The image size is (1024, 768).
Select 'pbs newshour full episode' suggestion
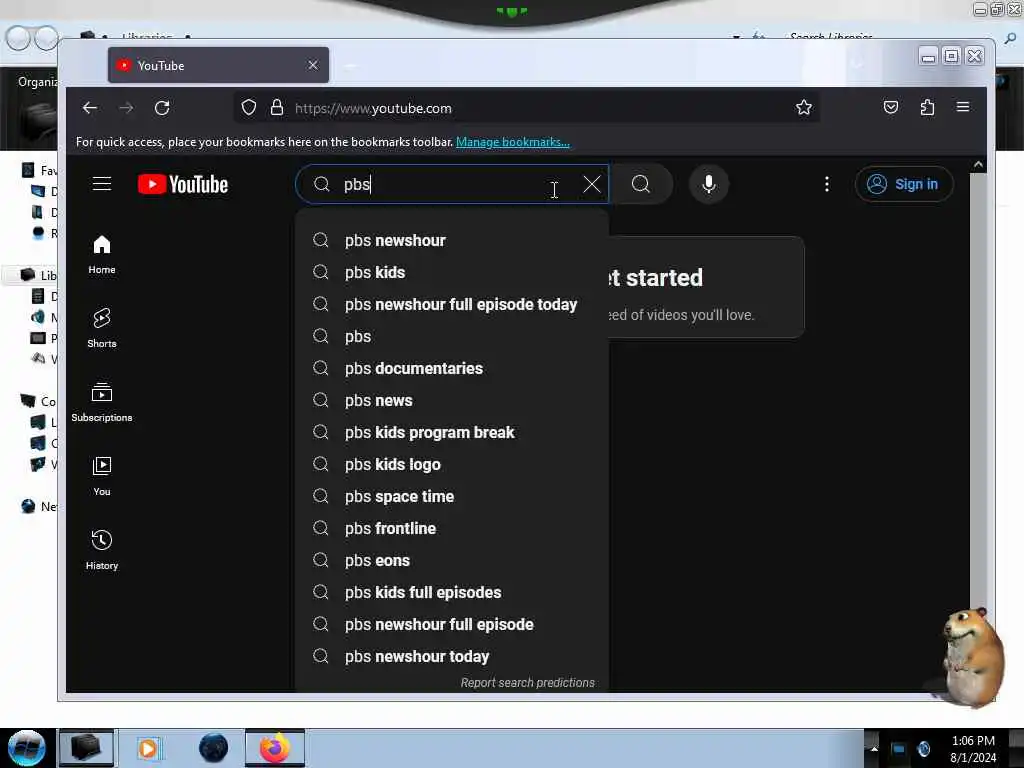pos(452,624)
